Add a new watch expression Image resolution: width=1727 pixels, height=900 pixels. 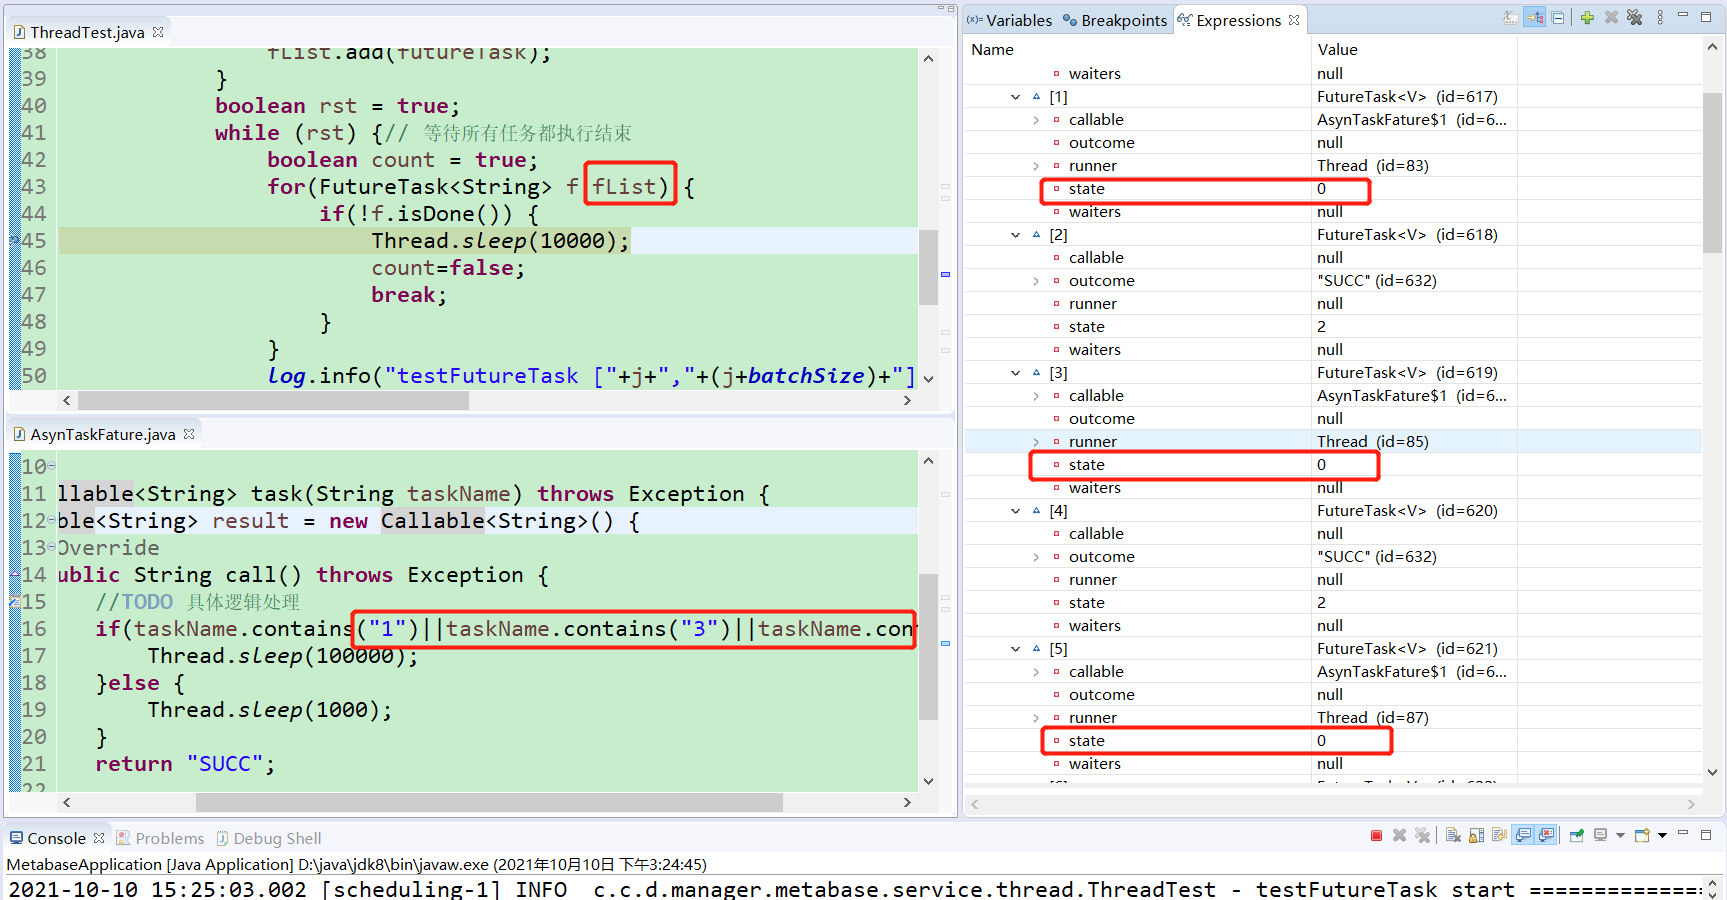[1587, 17]
